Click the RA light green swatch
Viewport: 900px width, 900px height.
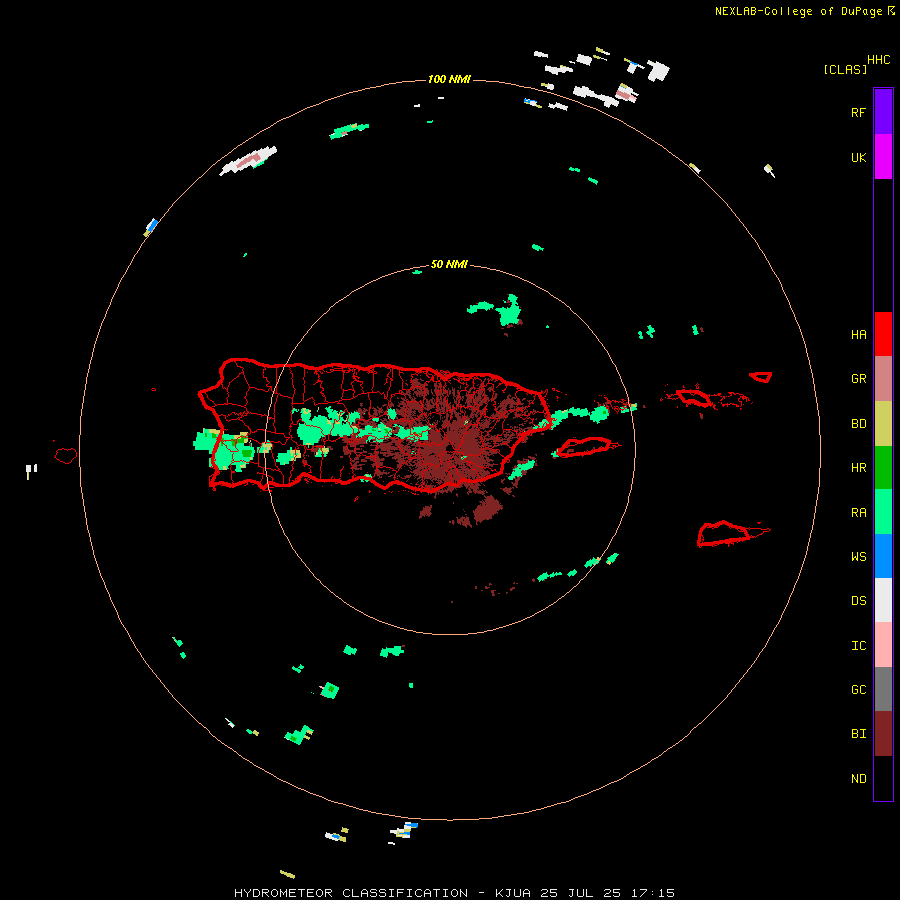[883, 512]
